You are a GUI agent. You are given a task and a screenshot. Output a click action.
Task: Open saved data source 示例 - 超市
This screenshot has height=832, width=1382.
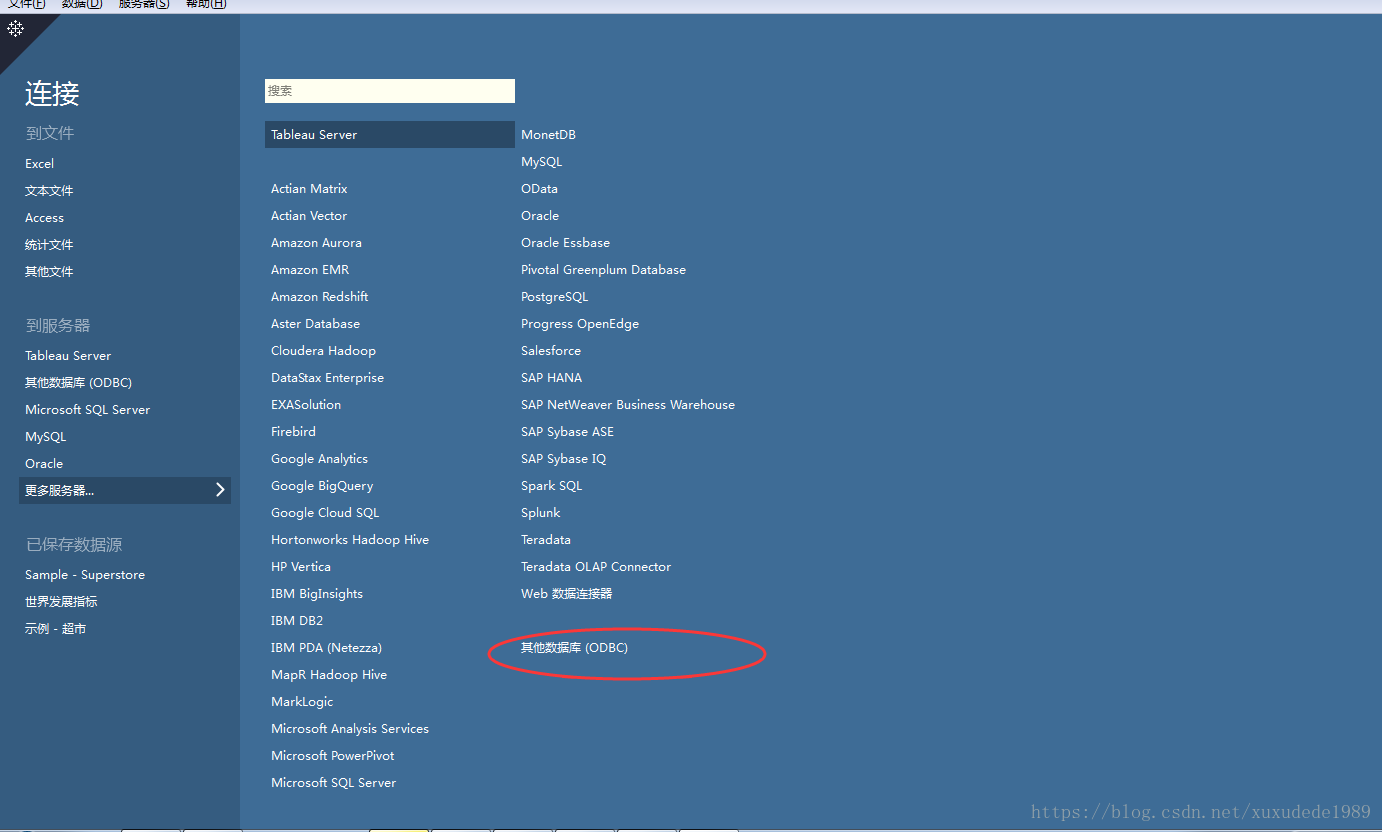coord(55,629)
